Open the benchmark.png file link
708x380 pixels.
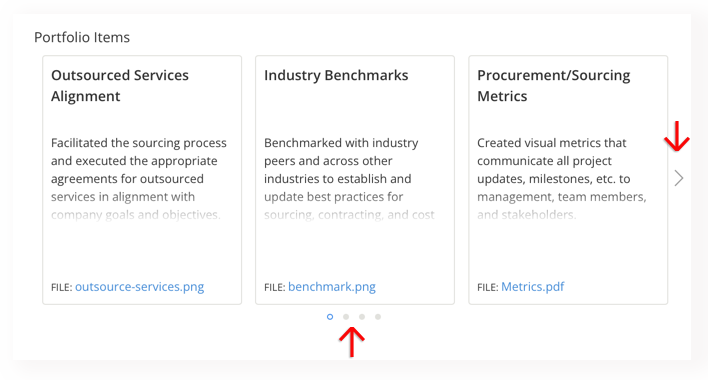click(332, 287)
